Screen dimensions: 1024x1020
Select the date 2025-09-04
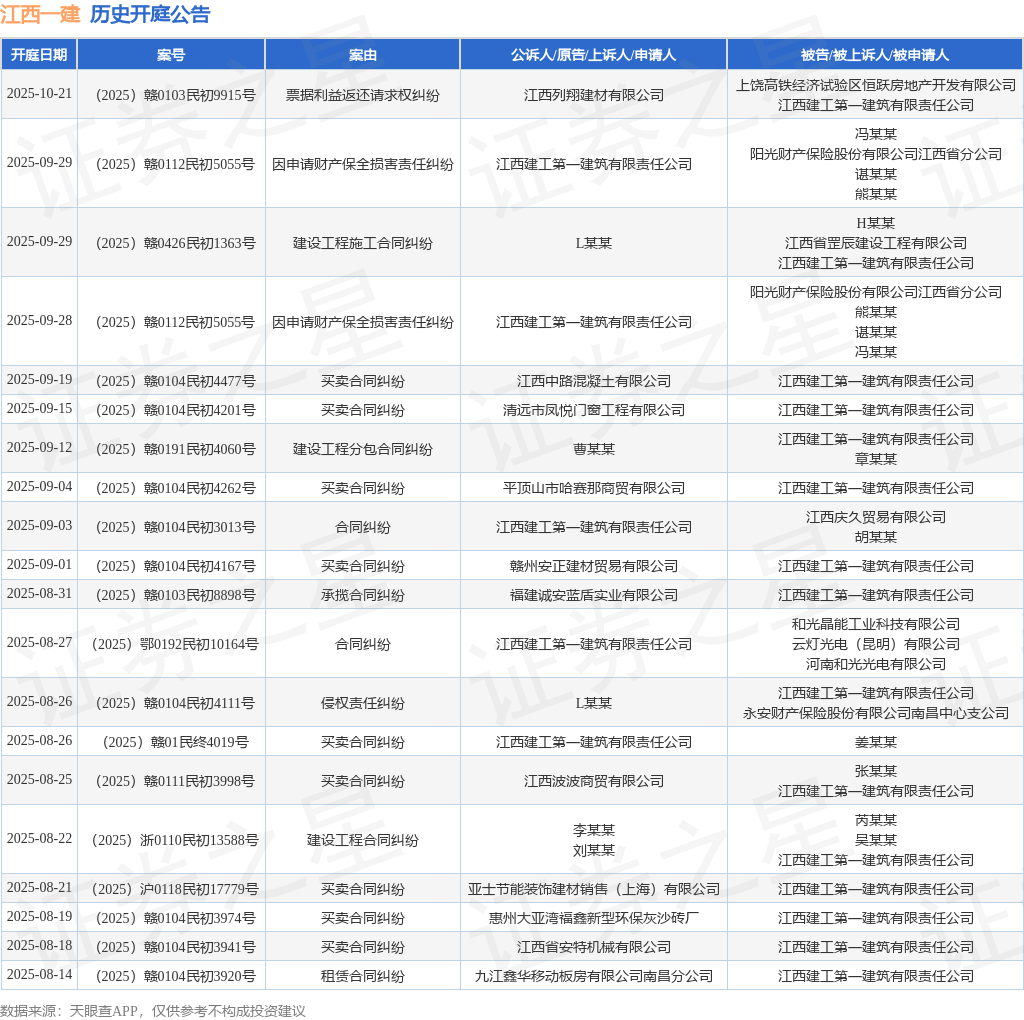pos(39,486)
